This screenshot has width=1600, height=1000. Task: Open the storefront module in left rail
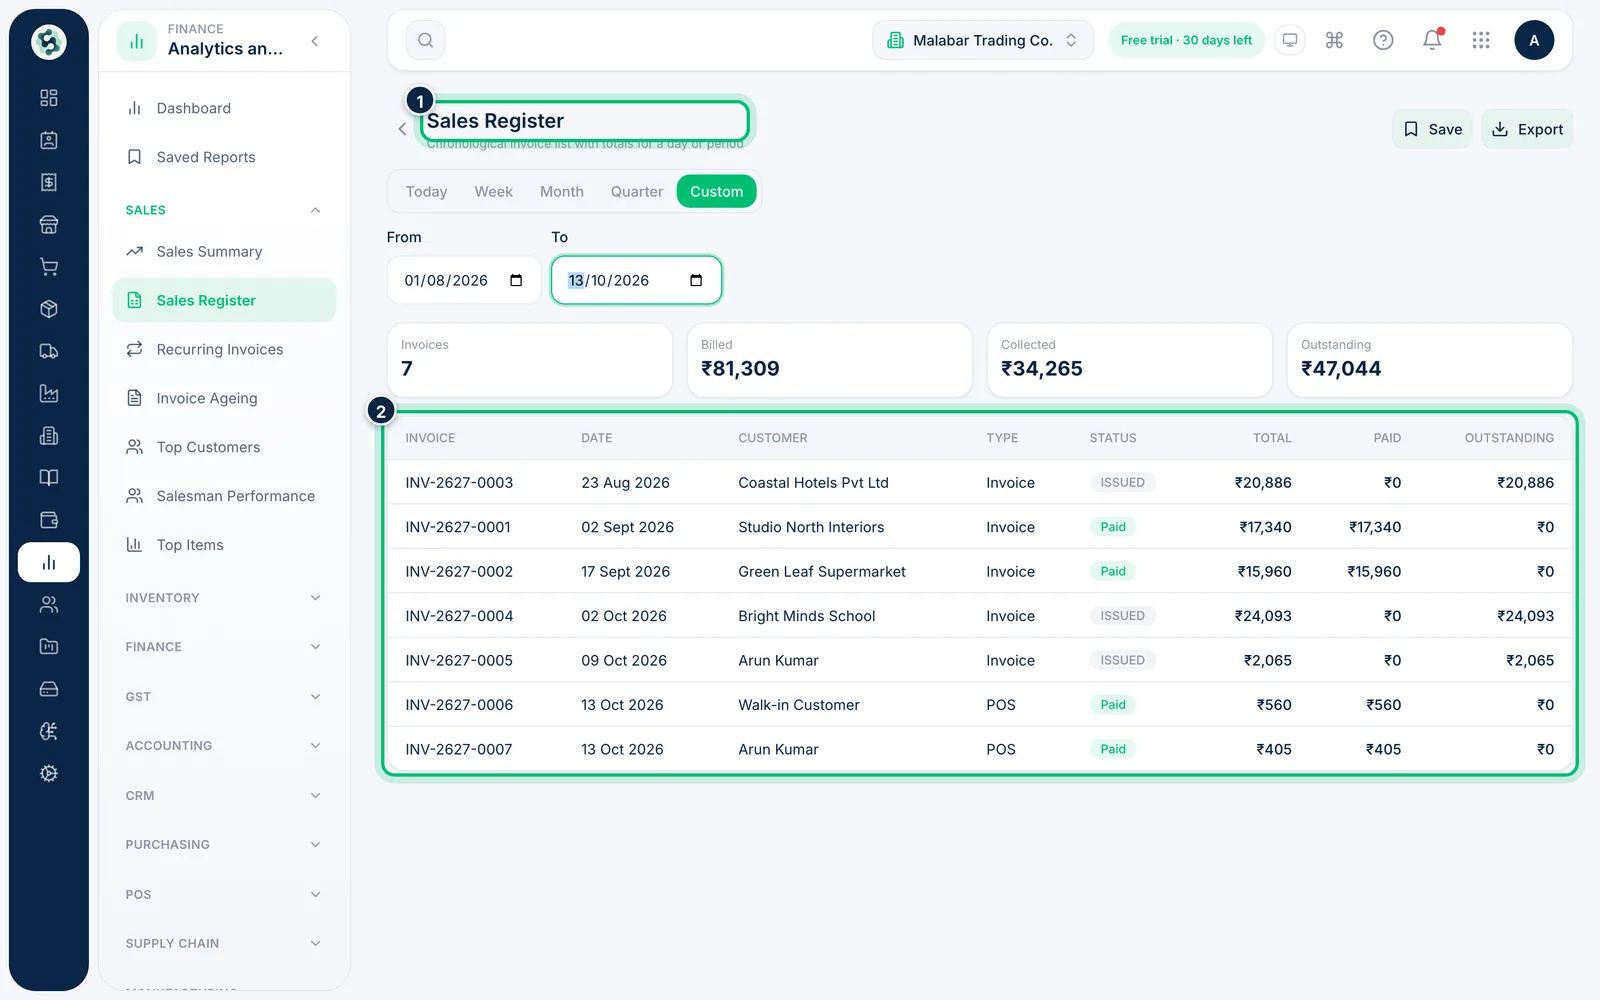coord(48,224)
